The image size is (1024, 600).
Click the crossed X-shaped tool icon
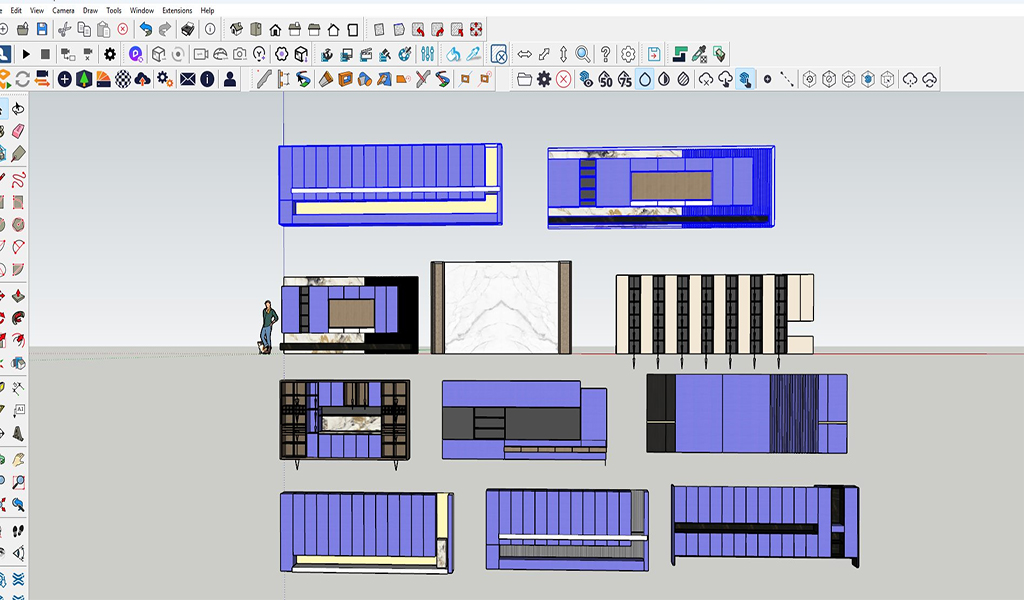pyautogui.click(x=423, y=79)
